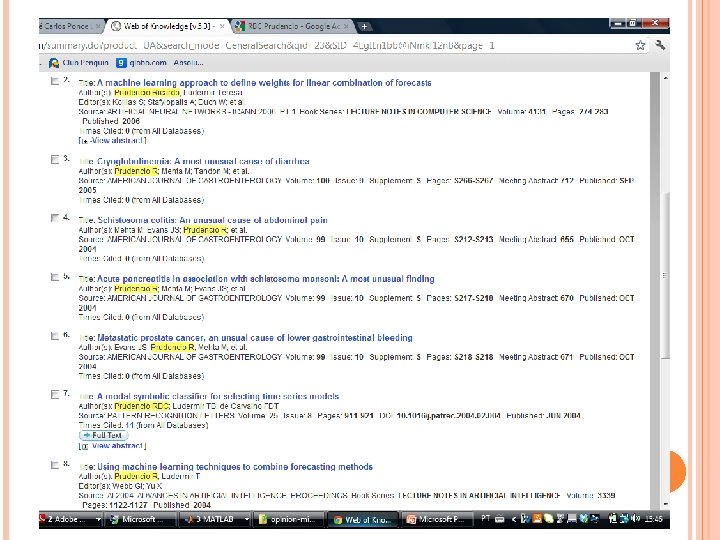Click highlighted author Prudencio RBC in result 7
This screenshot has height=540, width=720.
pyautogui.click(x=142, y=406)
